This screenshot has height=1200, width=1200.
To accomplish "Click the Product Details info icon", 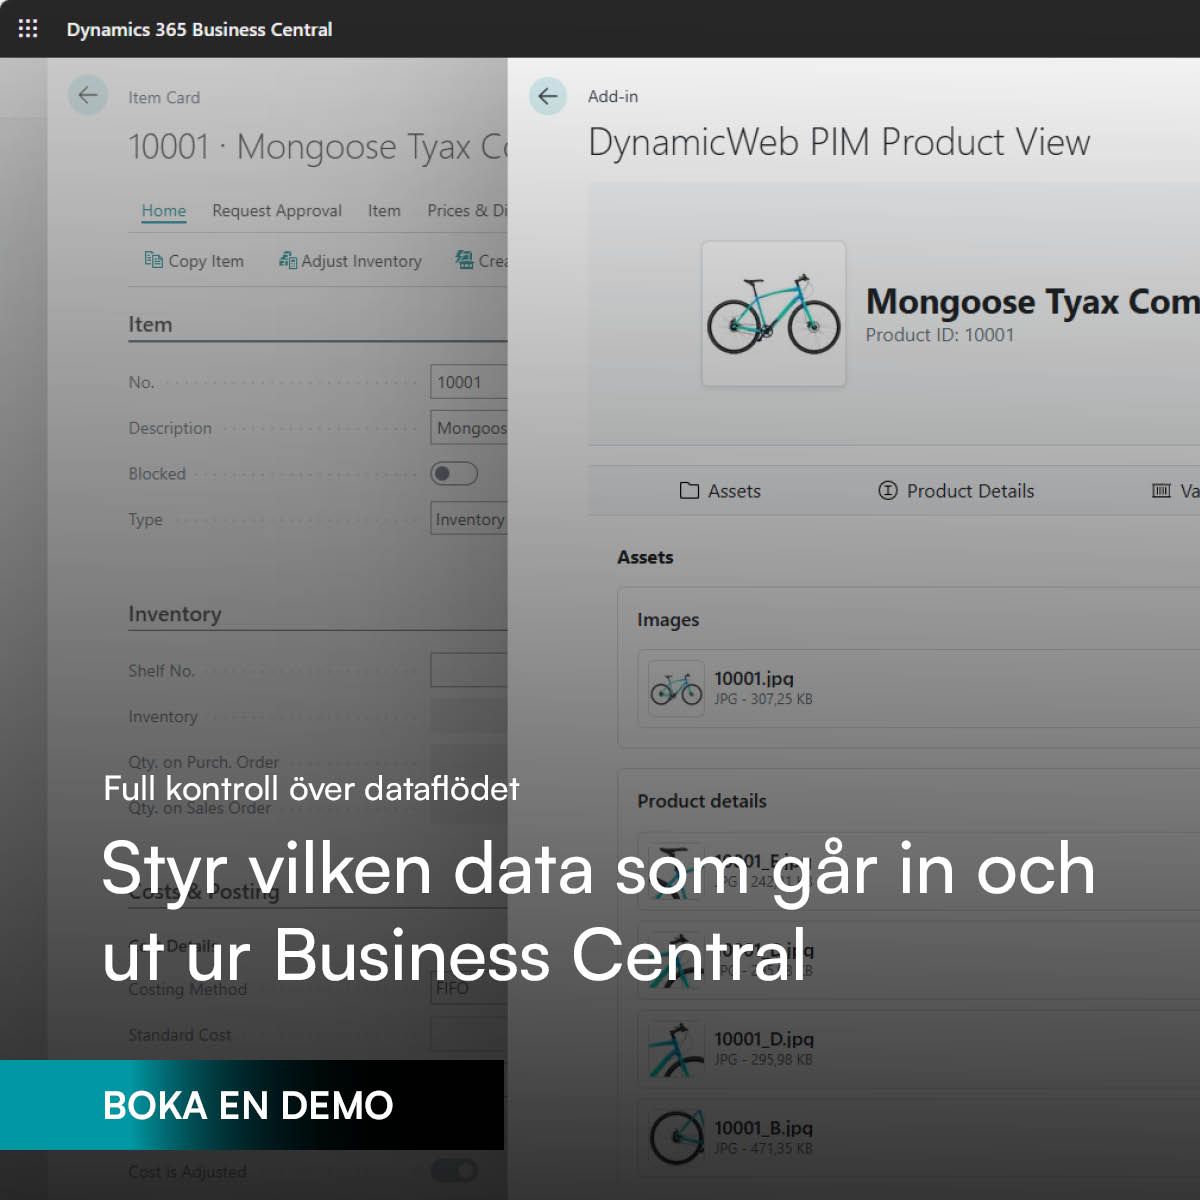I will click(x=887, y=490).
